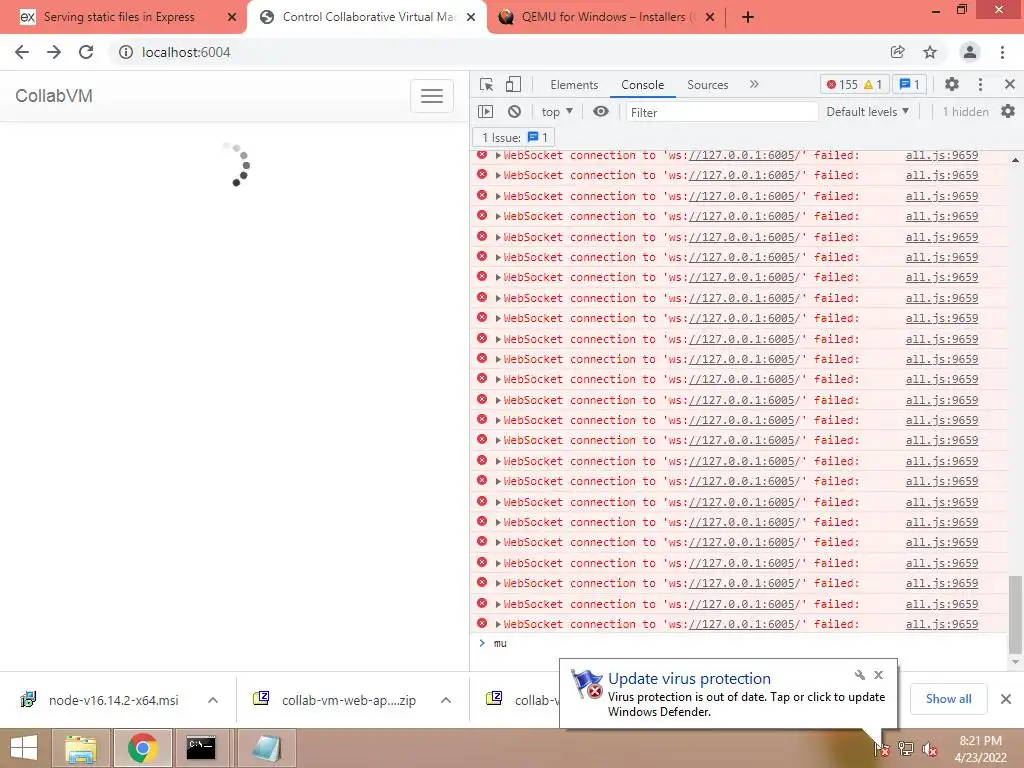The width and height of the screenshot is (1024, 768).
Task: Share this page icon in address bar
Action: 897,52
